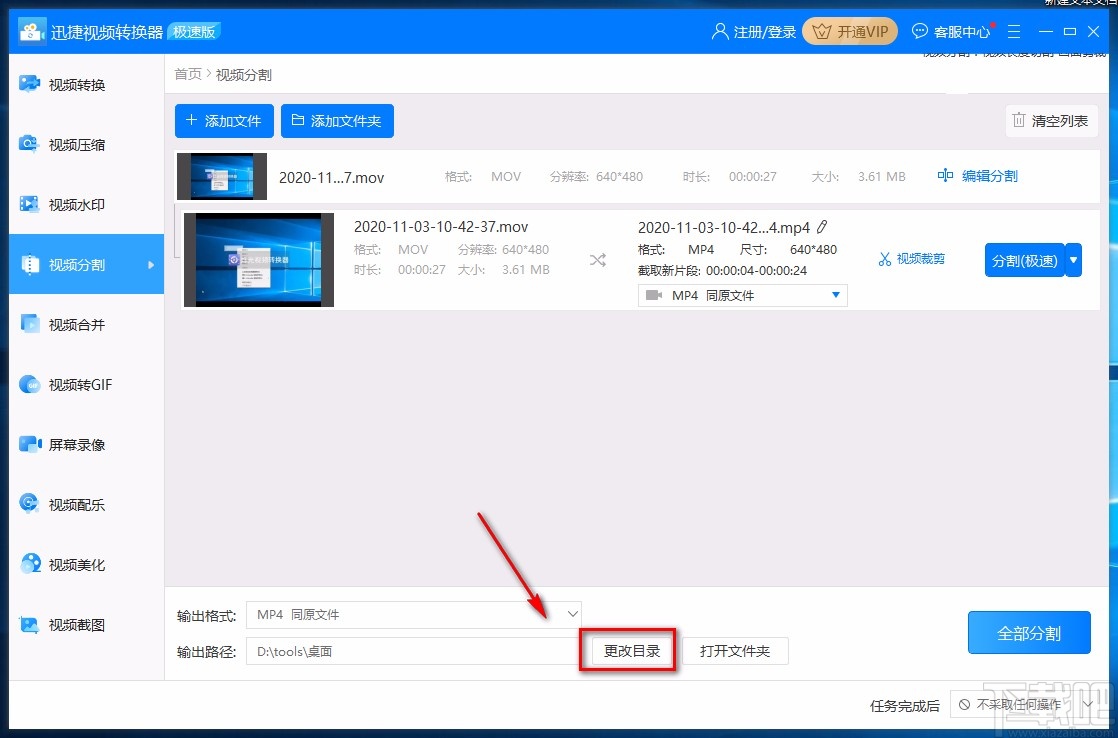Expand the arrow next to 分割(极速)
This screenshot has width=1118, height=738.
pyautogui.click(x=1073, y=260)
